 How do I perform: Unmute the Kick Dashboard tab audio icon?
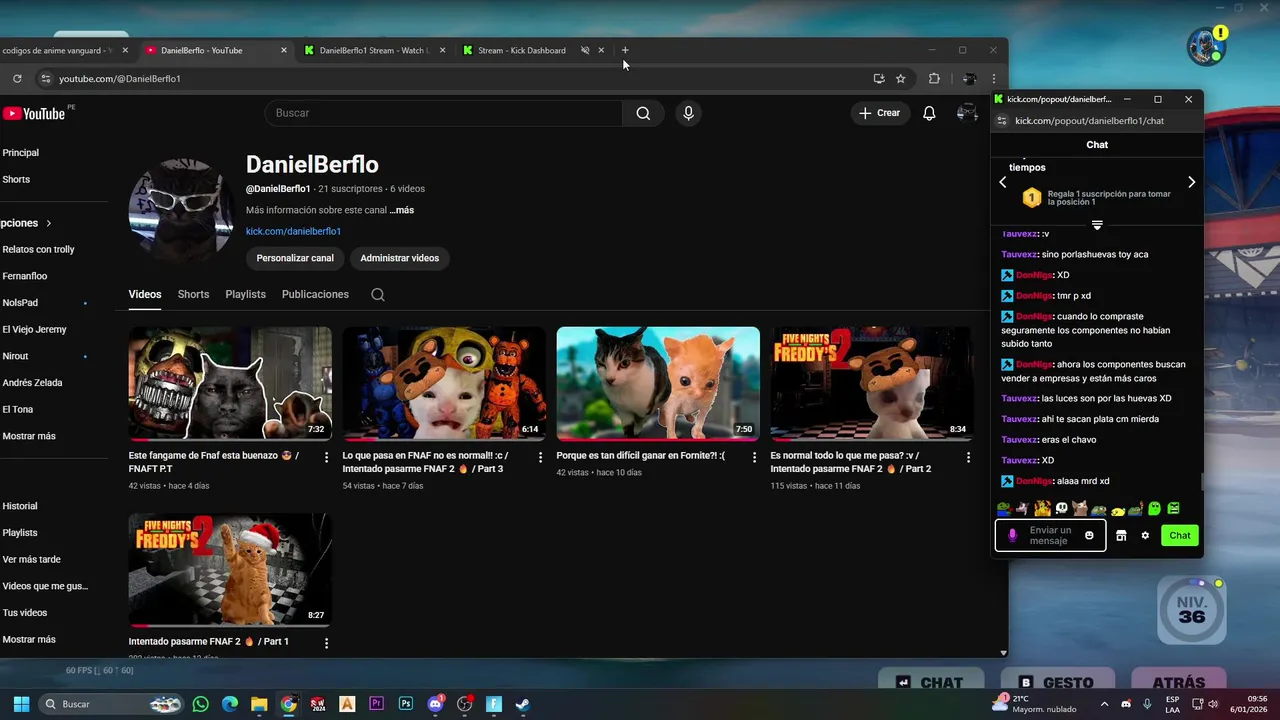pyautogui.click(x=585, y=50)
